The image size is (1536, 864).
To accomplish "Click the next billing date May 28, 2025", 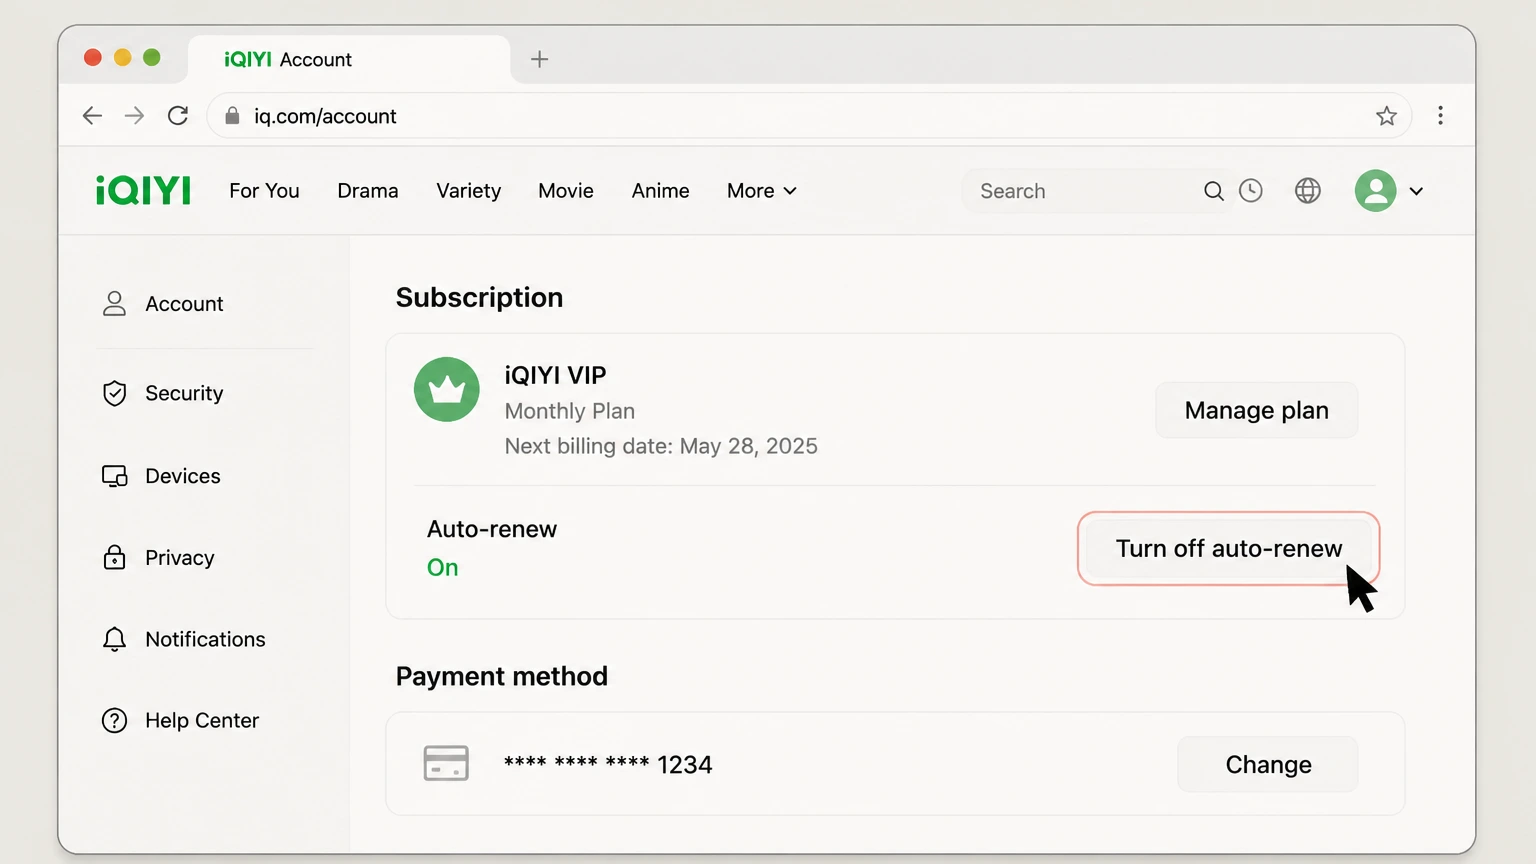I will (661, 446).
